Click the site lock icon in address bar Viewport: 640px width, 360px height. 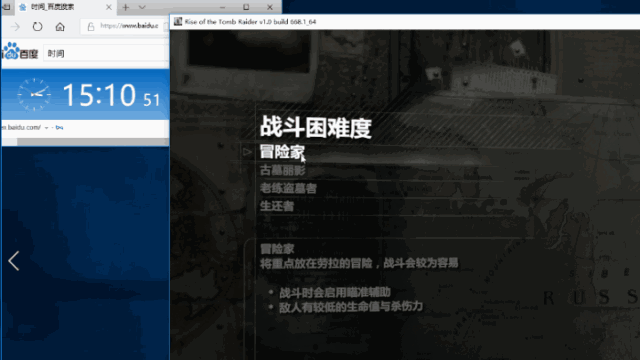(x=91, y=27)
